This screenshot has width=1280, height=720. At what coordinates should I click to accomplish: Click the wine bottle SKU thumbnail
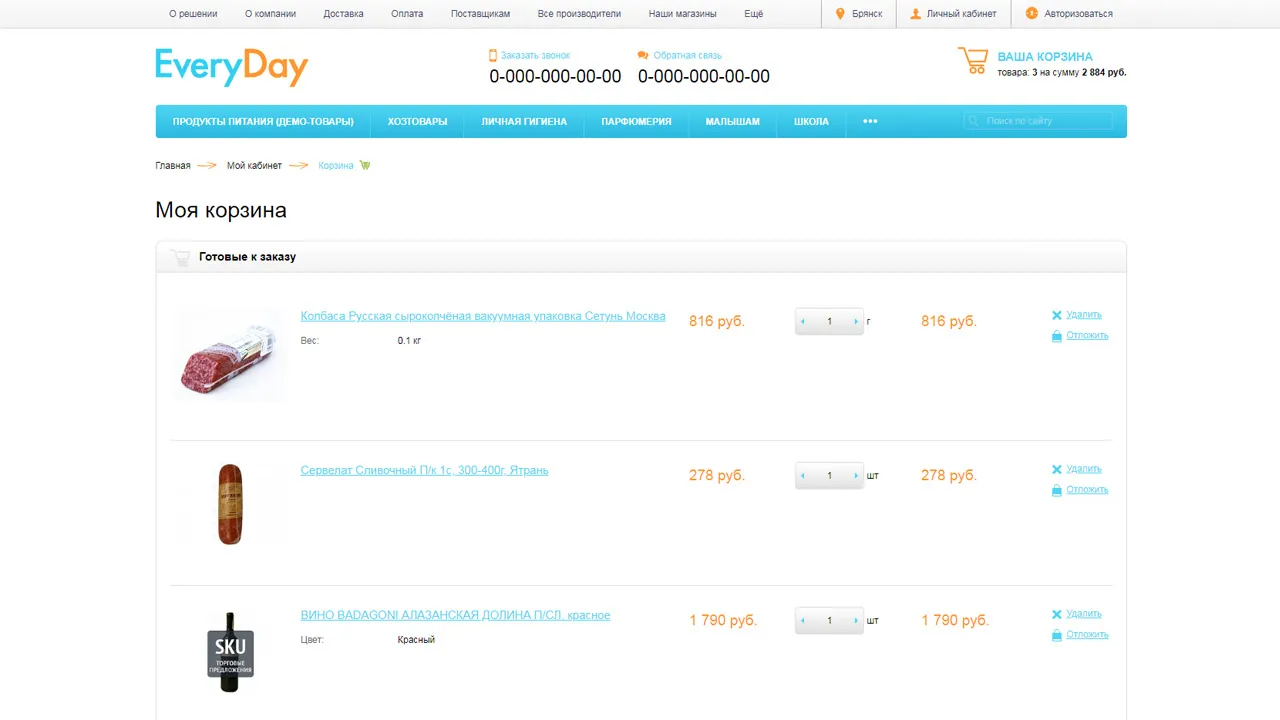[230, 652]
